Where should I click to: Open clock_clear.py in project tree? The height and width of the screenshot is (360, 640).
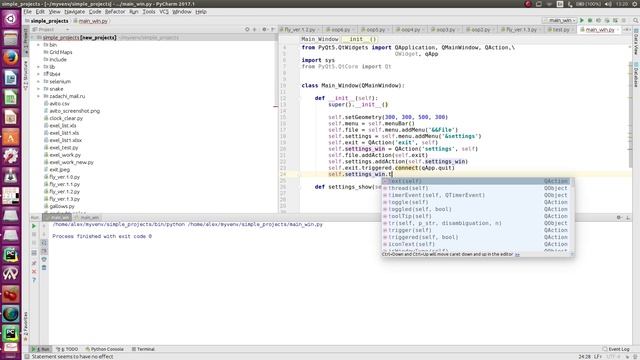[x=66, y=118]
